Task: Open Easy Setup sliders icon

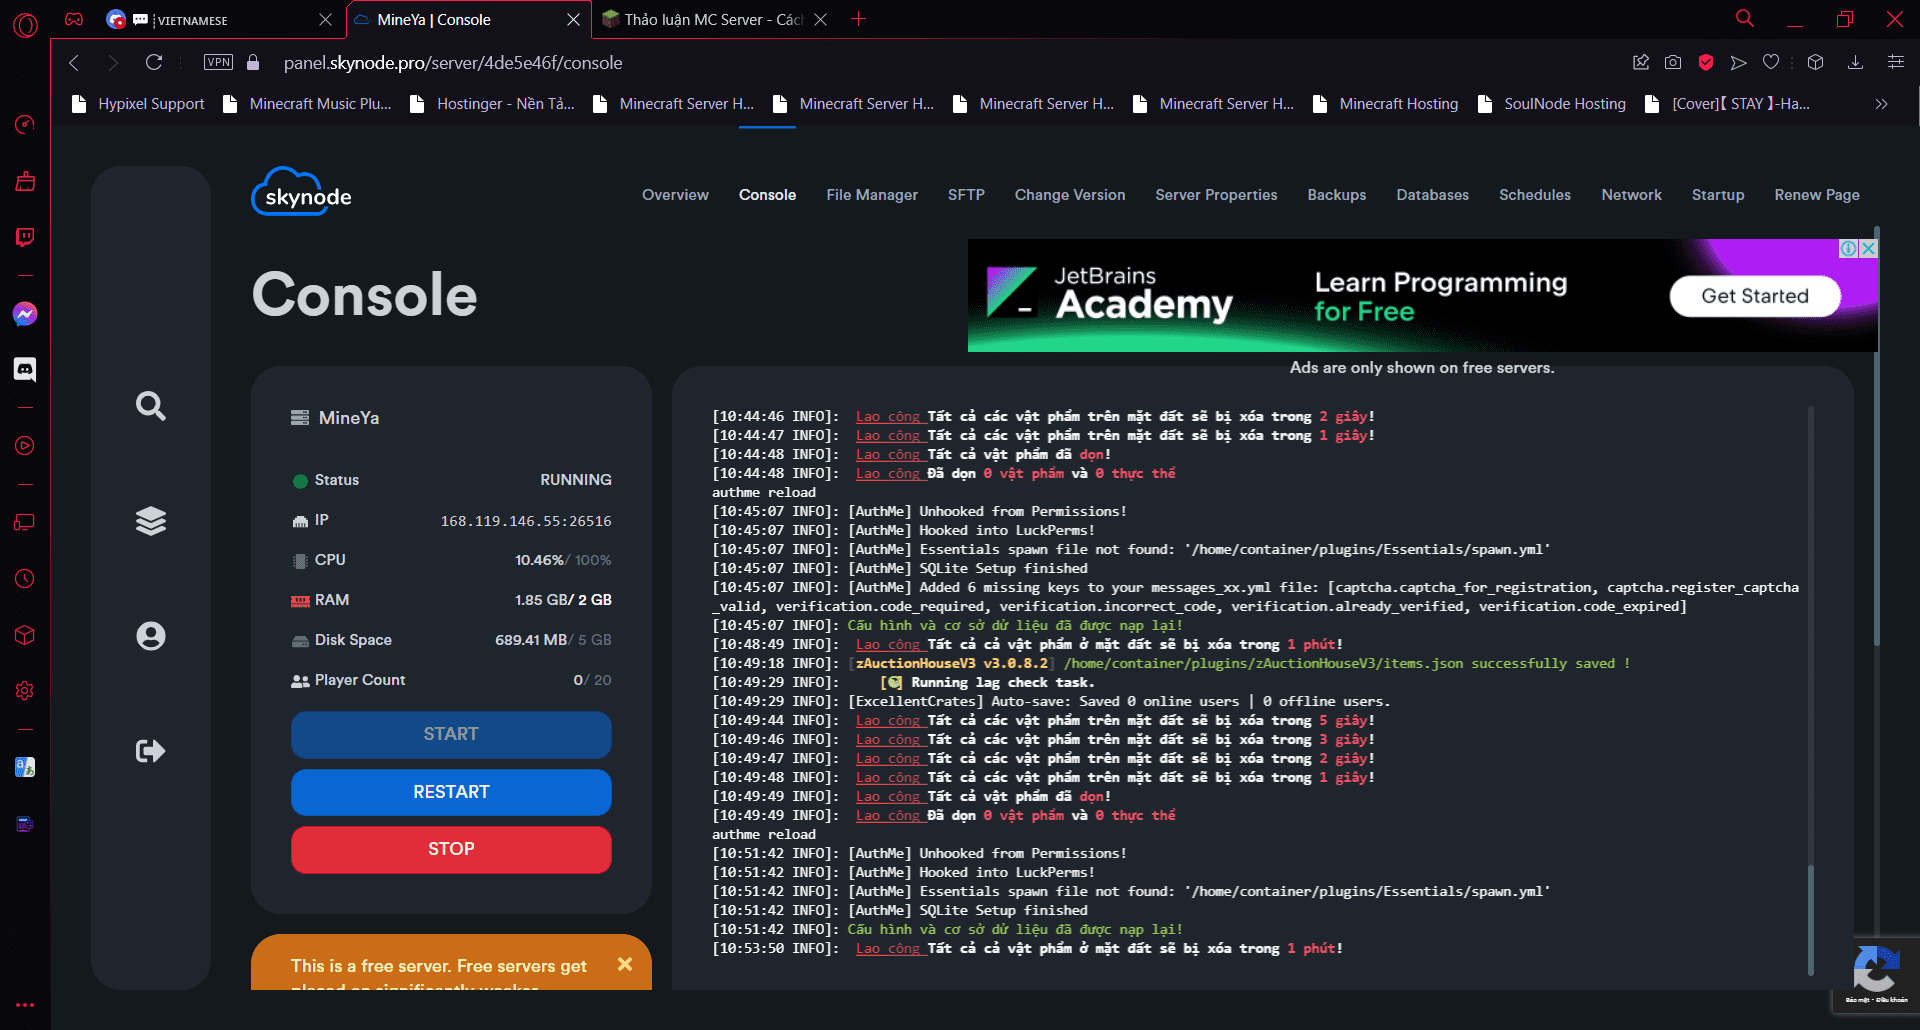Action: (x=1895, y=63)
